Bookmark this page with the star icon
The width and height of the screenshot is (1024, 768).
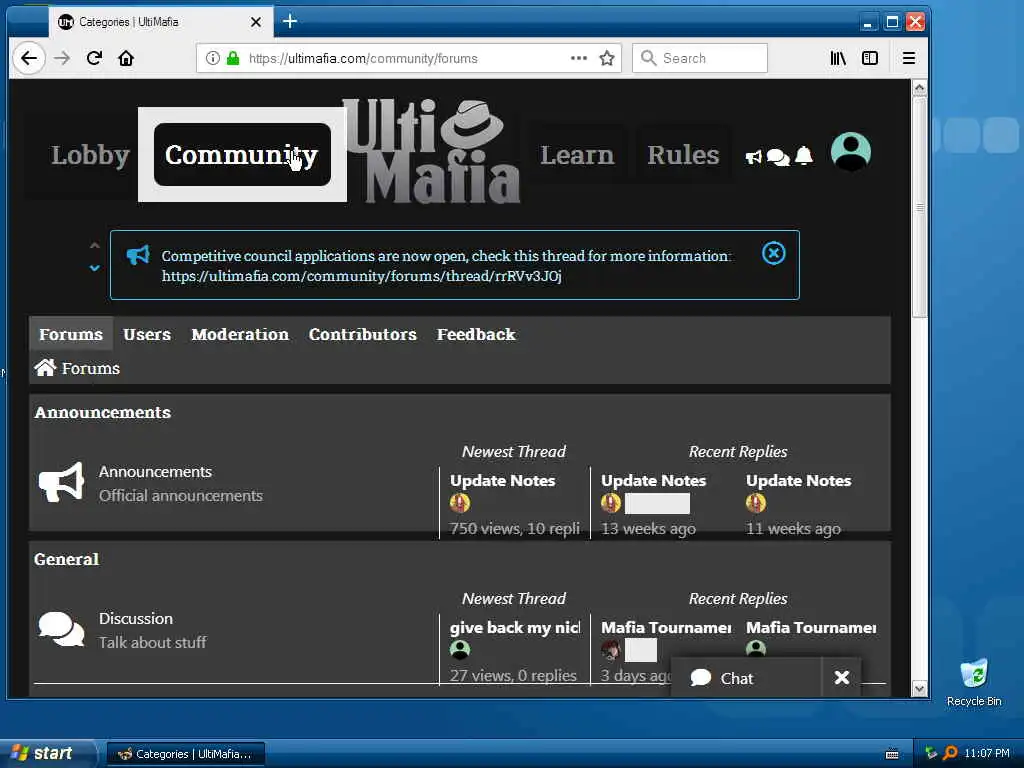click(x=607, y=58)
